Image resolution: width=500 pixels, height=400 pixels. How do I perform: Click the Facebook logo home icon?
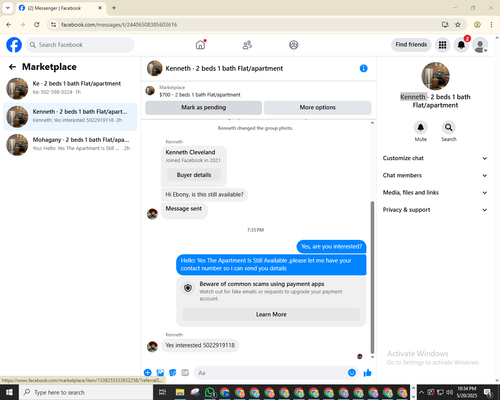coord(14,45)
